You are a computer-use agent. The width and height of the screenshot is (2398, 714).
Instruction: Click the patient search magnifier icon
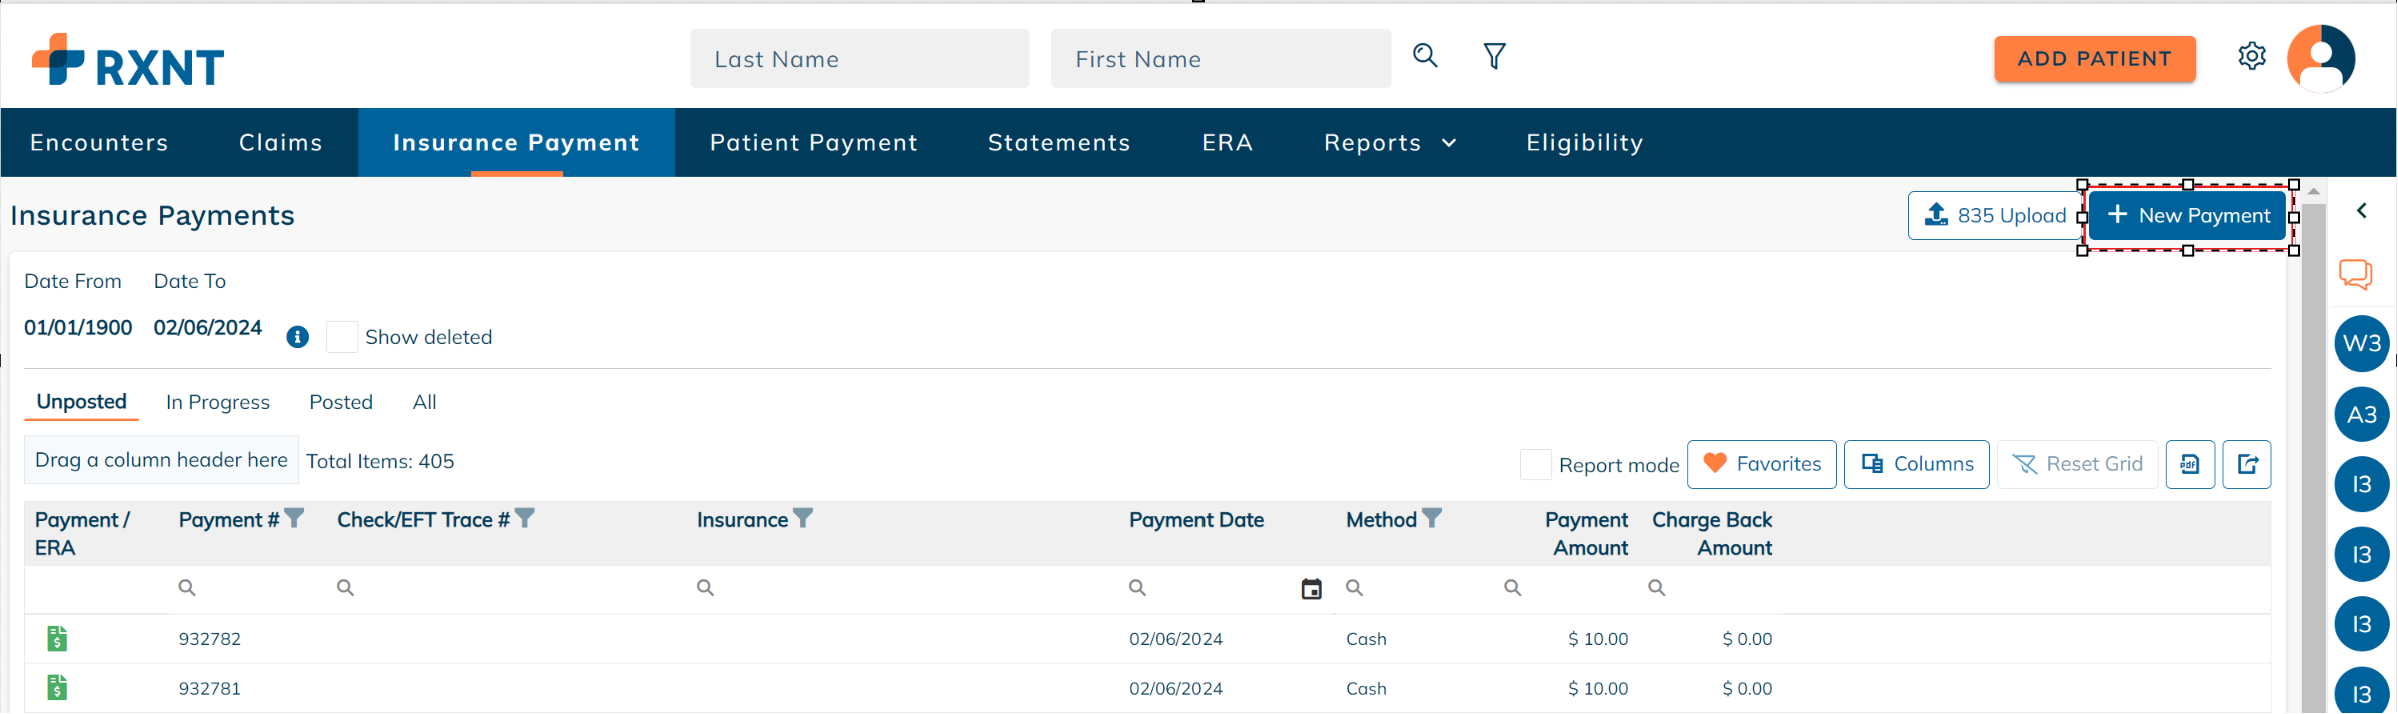coord(1425,56)
